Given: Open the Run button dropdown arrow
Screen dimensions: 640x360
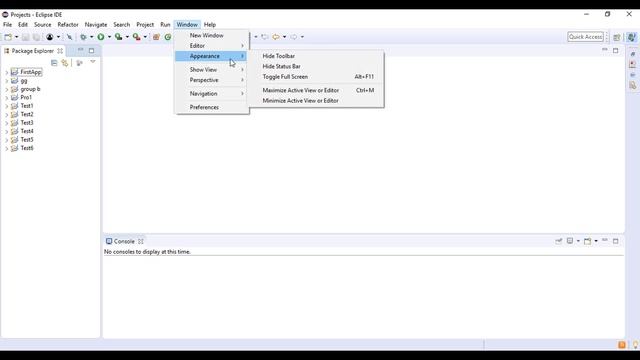Looking at the screenshot, I should click(x=109, y=37).
